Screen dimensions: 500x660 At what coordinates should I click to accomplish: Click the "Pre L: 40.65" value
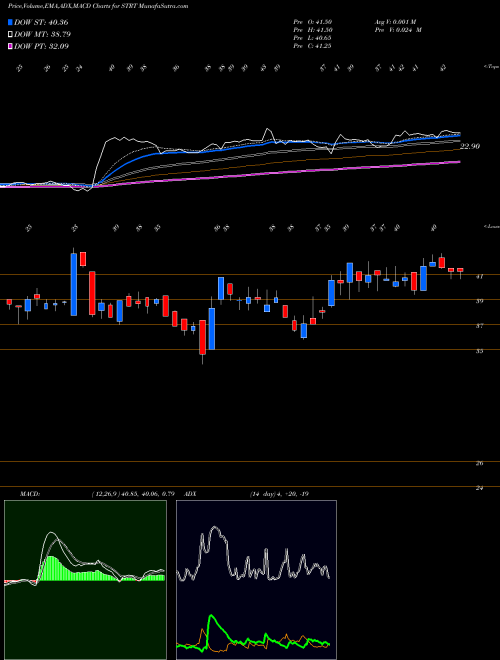313,38
